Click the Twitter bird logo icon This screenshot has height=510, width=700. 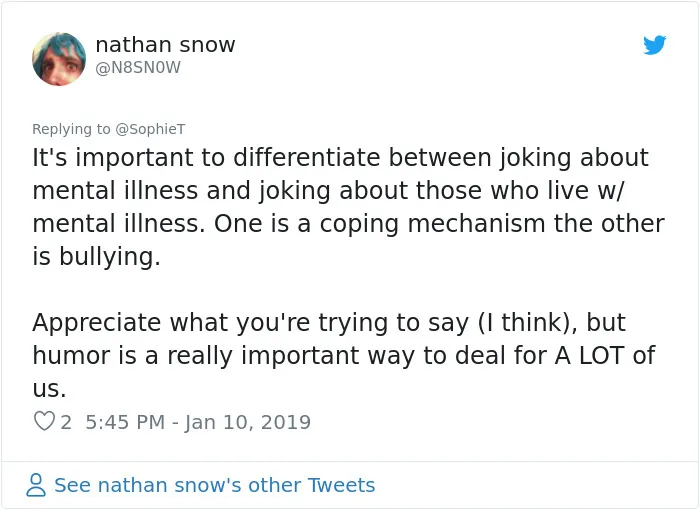point(654,45)
